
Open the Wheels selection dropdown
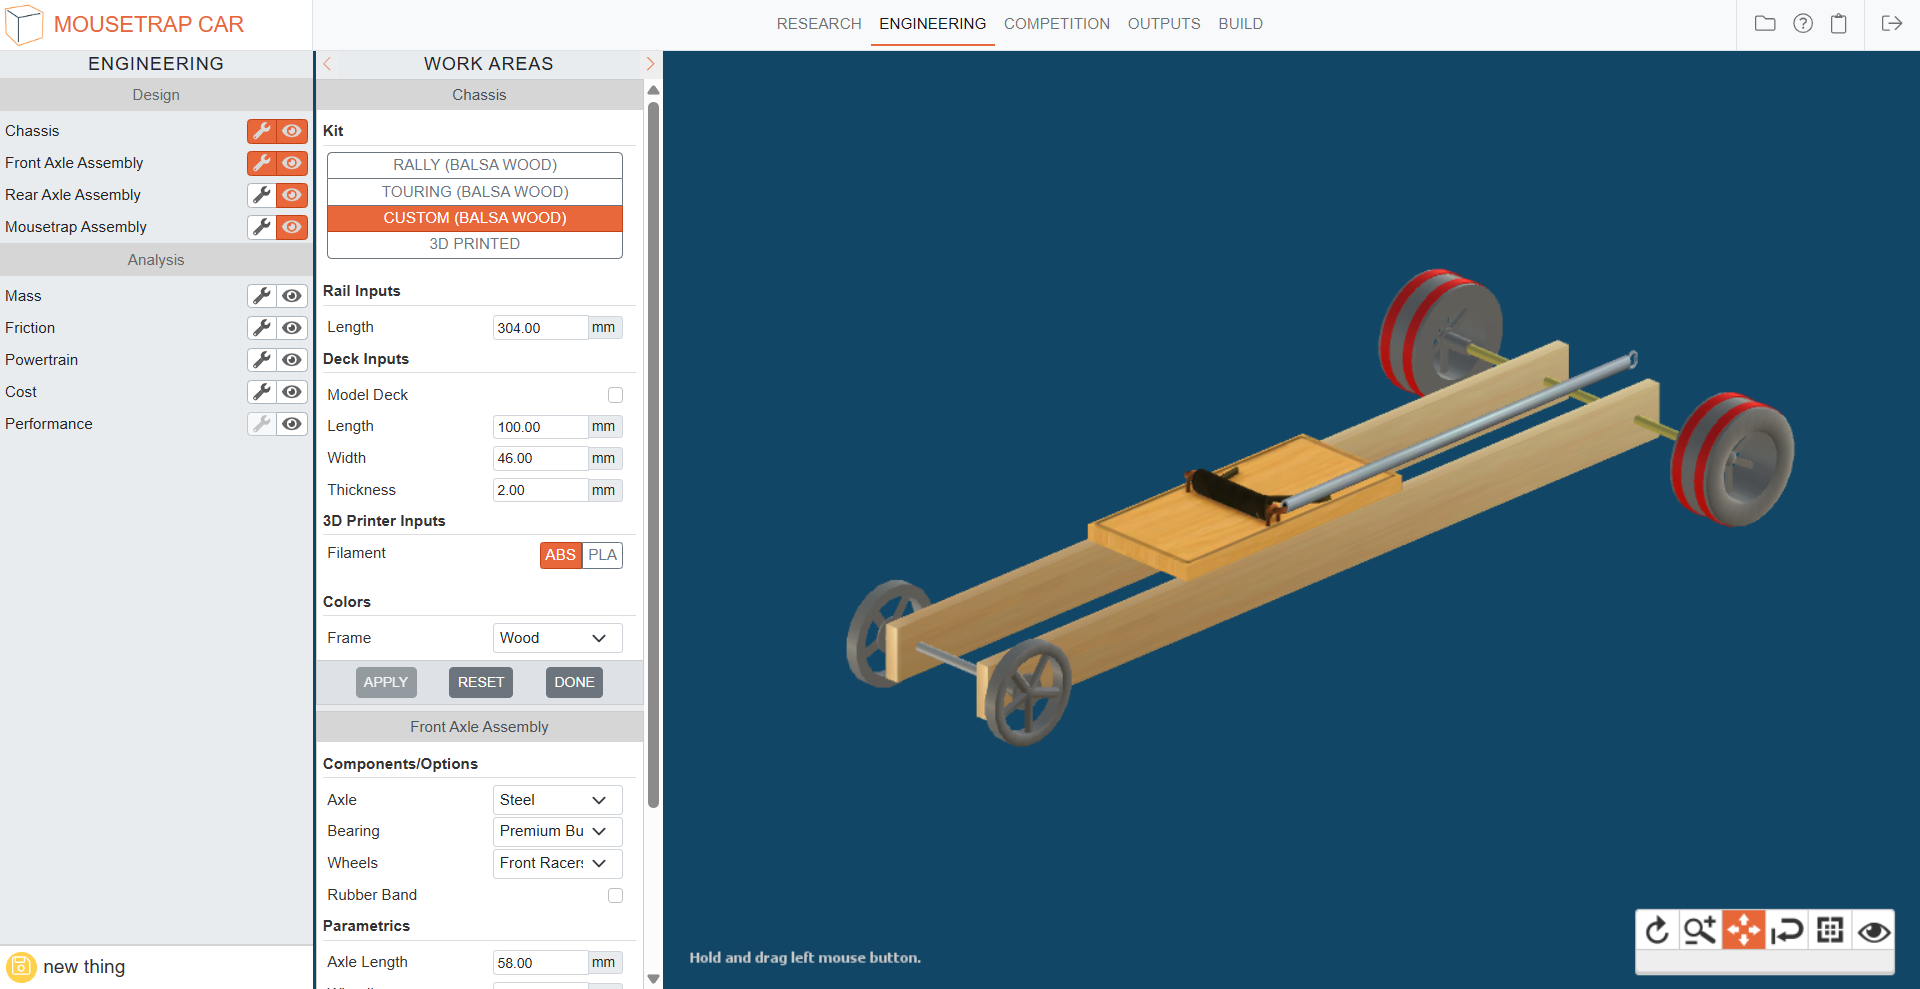[x=557, y=863]
